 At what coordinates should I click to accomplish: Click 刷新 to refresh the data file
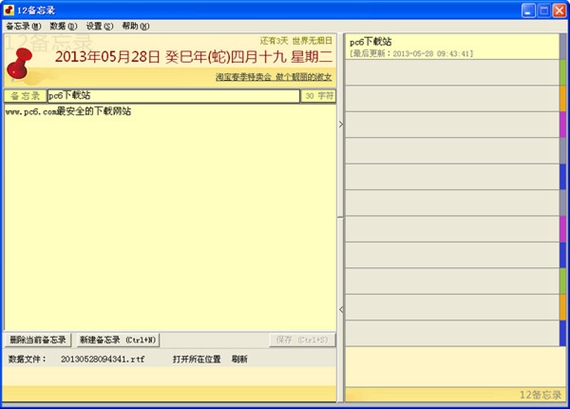pos(239,359)
